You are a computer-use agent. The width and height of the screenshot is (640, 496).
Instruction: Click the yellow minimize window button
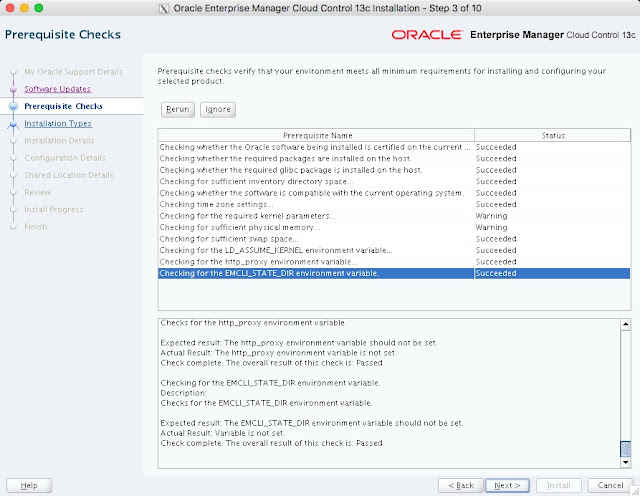click(24, 8)
